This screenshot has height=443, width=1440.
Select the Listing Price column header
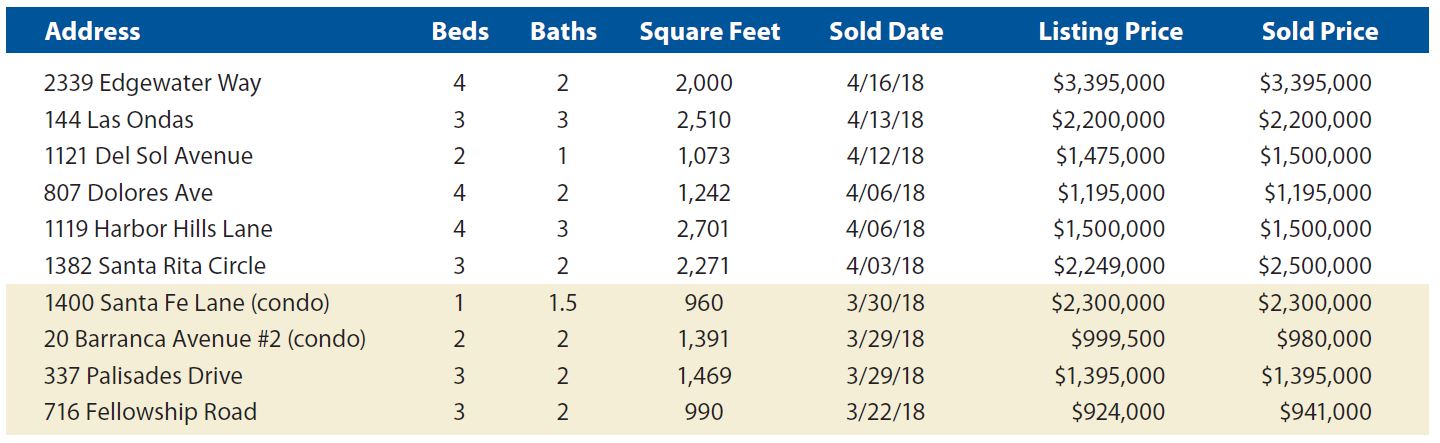click(1110, 32)
